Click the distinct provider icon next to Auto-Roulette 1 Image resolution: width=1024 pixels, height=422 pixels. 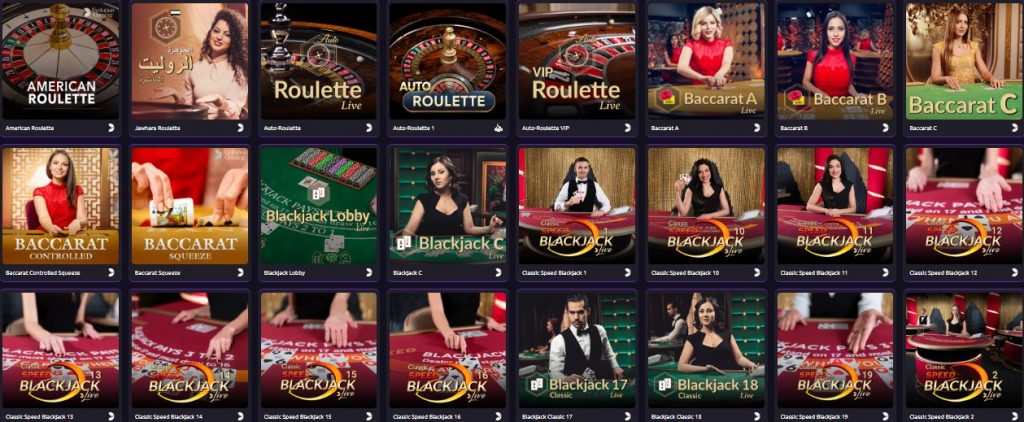pos(499,128)
